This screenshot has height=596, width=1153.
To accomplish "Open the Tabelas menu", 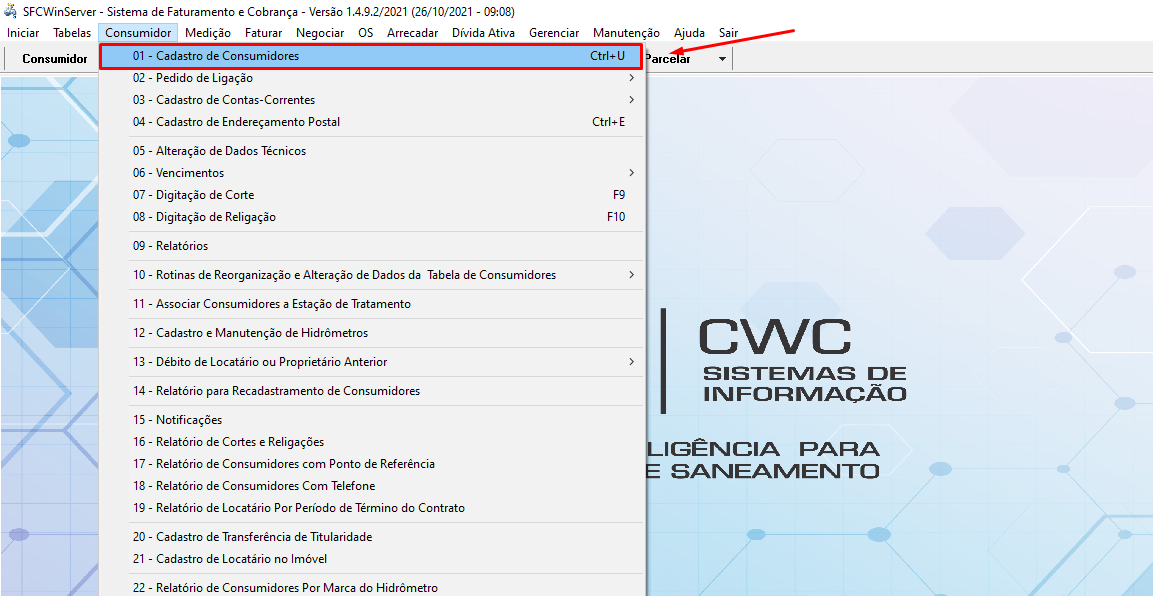I will point(71,32).
